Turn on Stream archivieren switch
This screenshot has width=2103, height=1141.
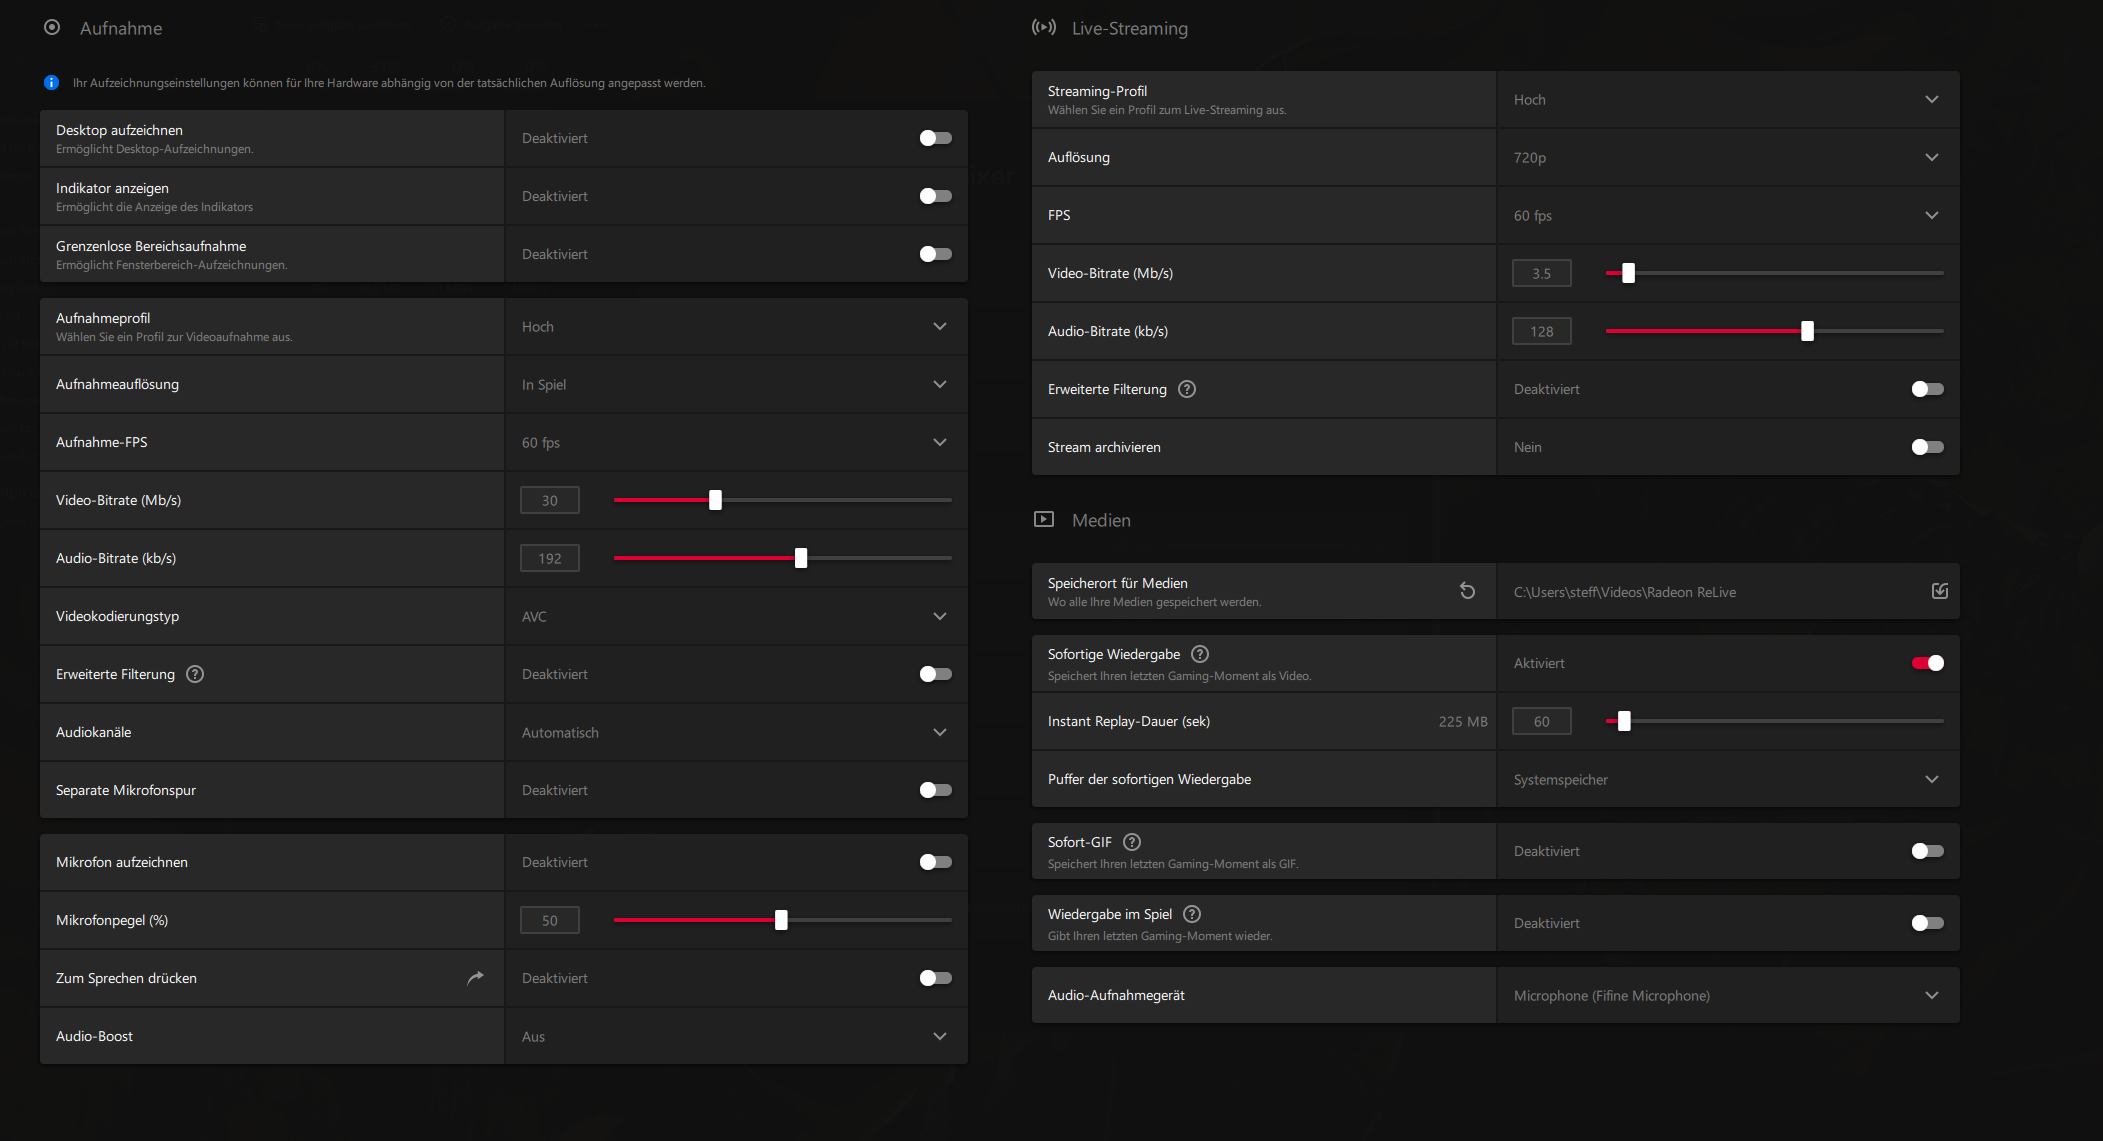pos(1927,447)
